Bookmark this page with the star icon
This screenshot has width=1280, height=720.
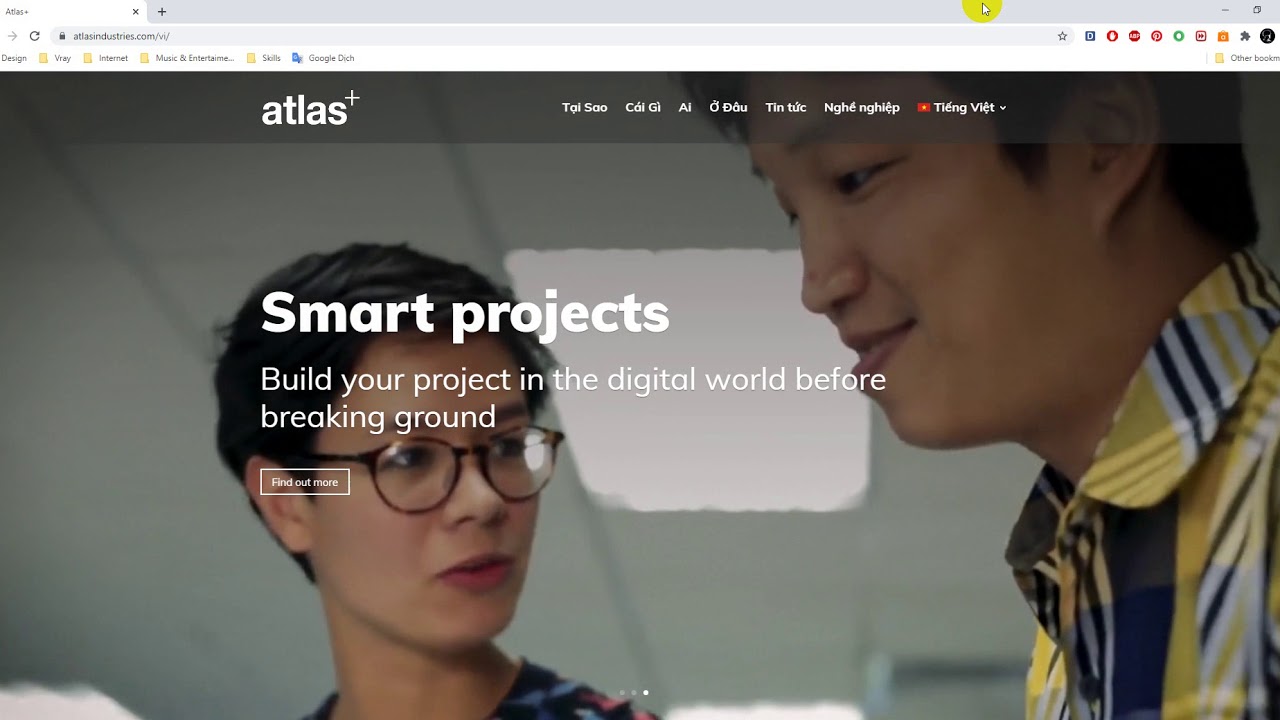click(1062, 36)
